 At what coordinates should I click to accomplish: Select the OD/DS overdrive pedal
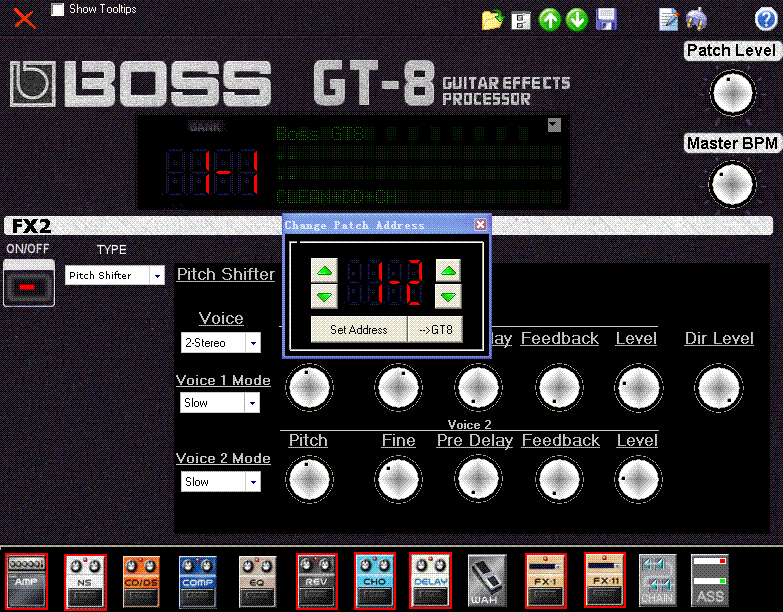pos(141,582)
